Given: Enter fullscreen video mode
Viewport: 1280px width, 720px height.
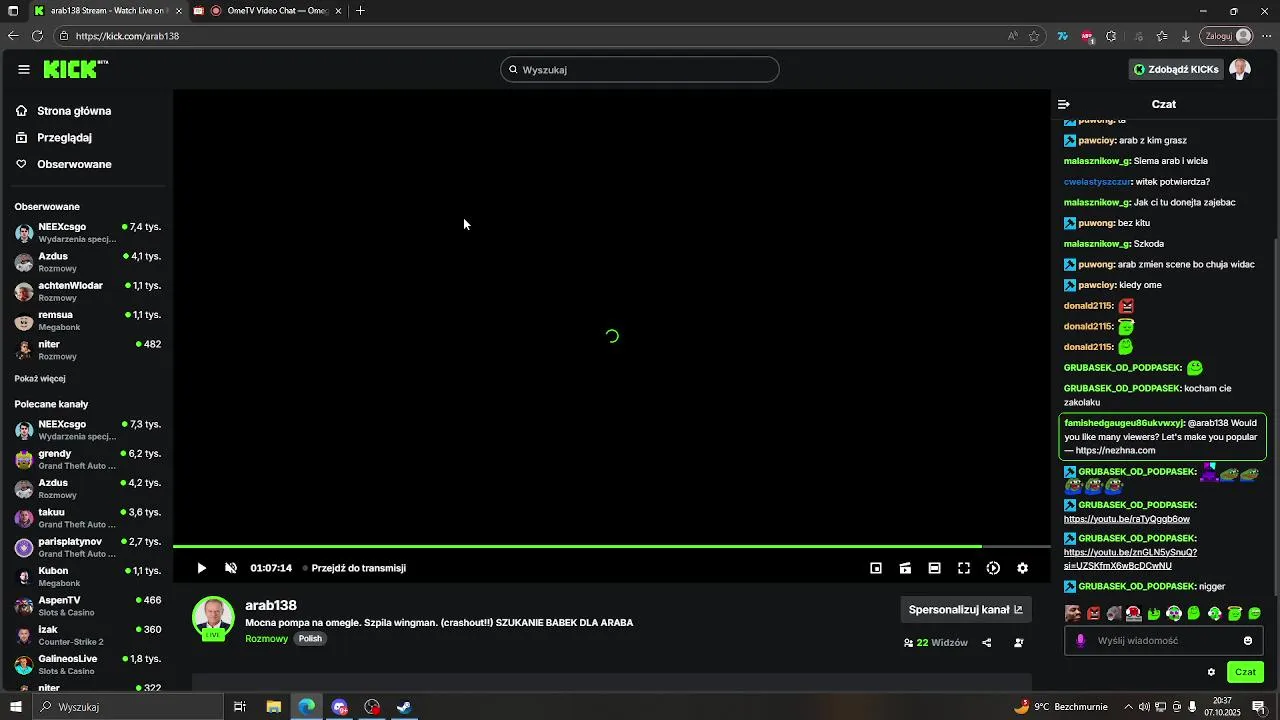Looking at the screenshot, I should (964, 568).
